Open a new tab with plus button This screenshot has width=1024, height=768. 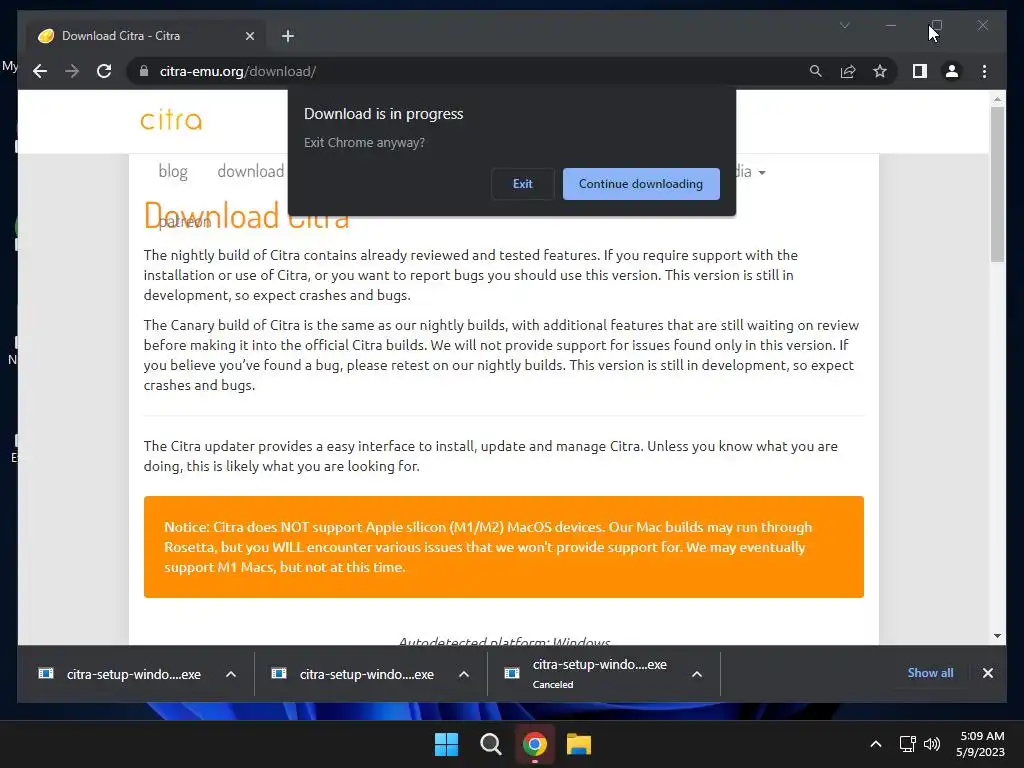click(x=287, y=36)
